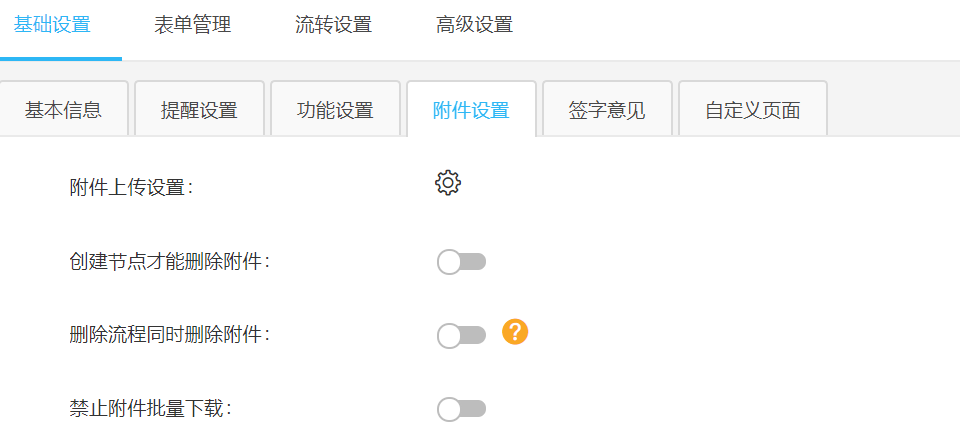This screenshot has width=960, height=439.
Task: Open the 附件上传设置 gear icon
Action: tap(448, 183)
